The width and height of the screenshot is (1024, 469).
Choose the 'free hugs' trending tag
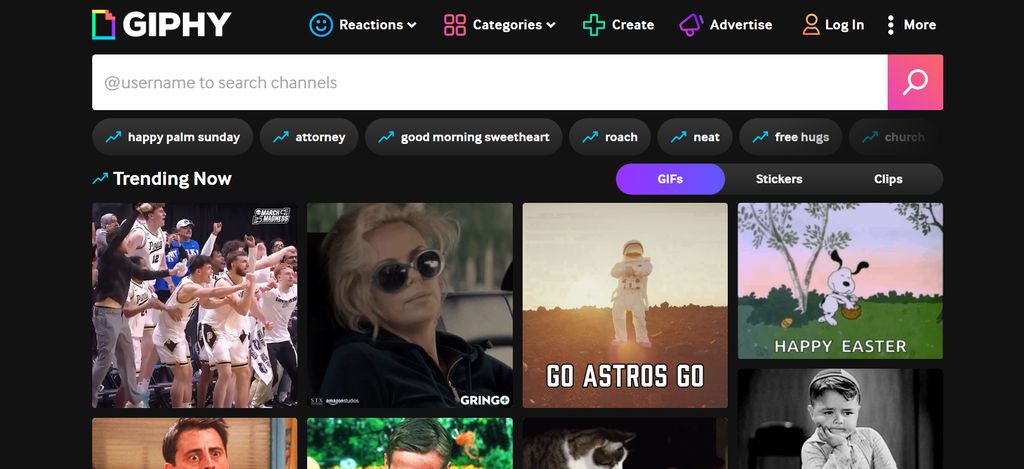coord(790,137)
